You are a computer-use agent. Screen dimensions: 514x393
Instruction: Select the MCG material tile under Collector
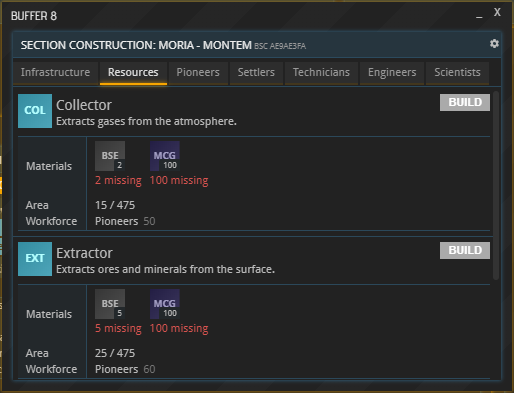(165, 156)
